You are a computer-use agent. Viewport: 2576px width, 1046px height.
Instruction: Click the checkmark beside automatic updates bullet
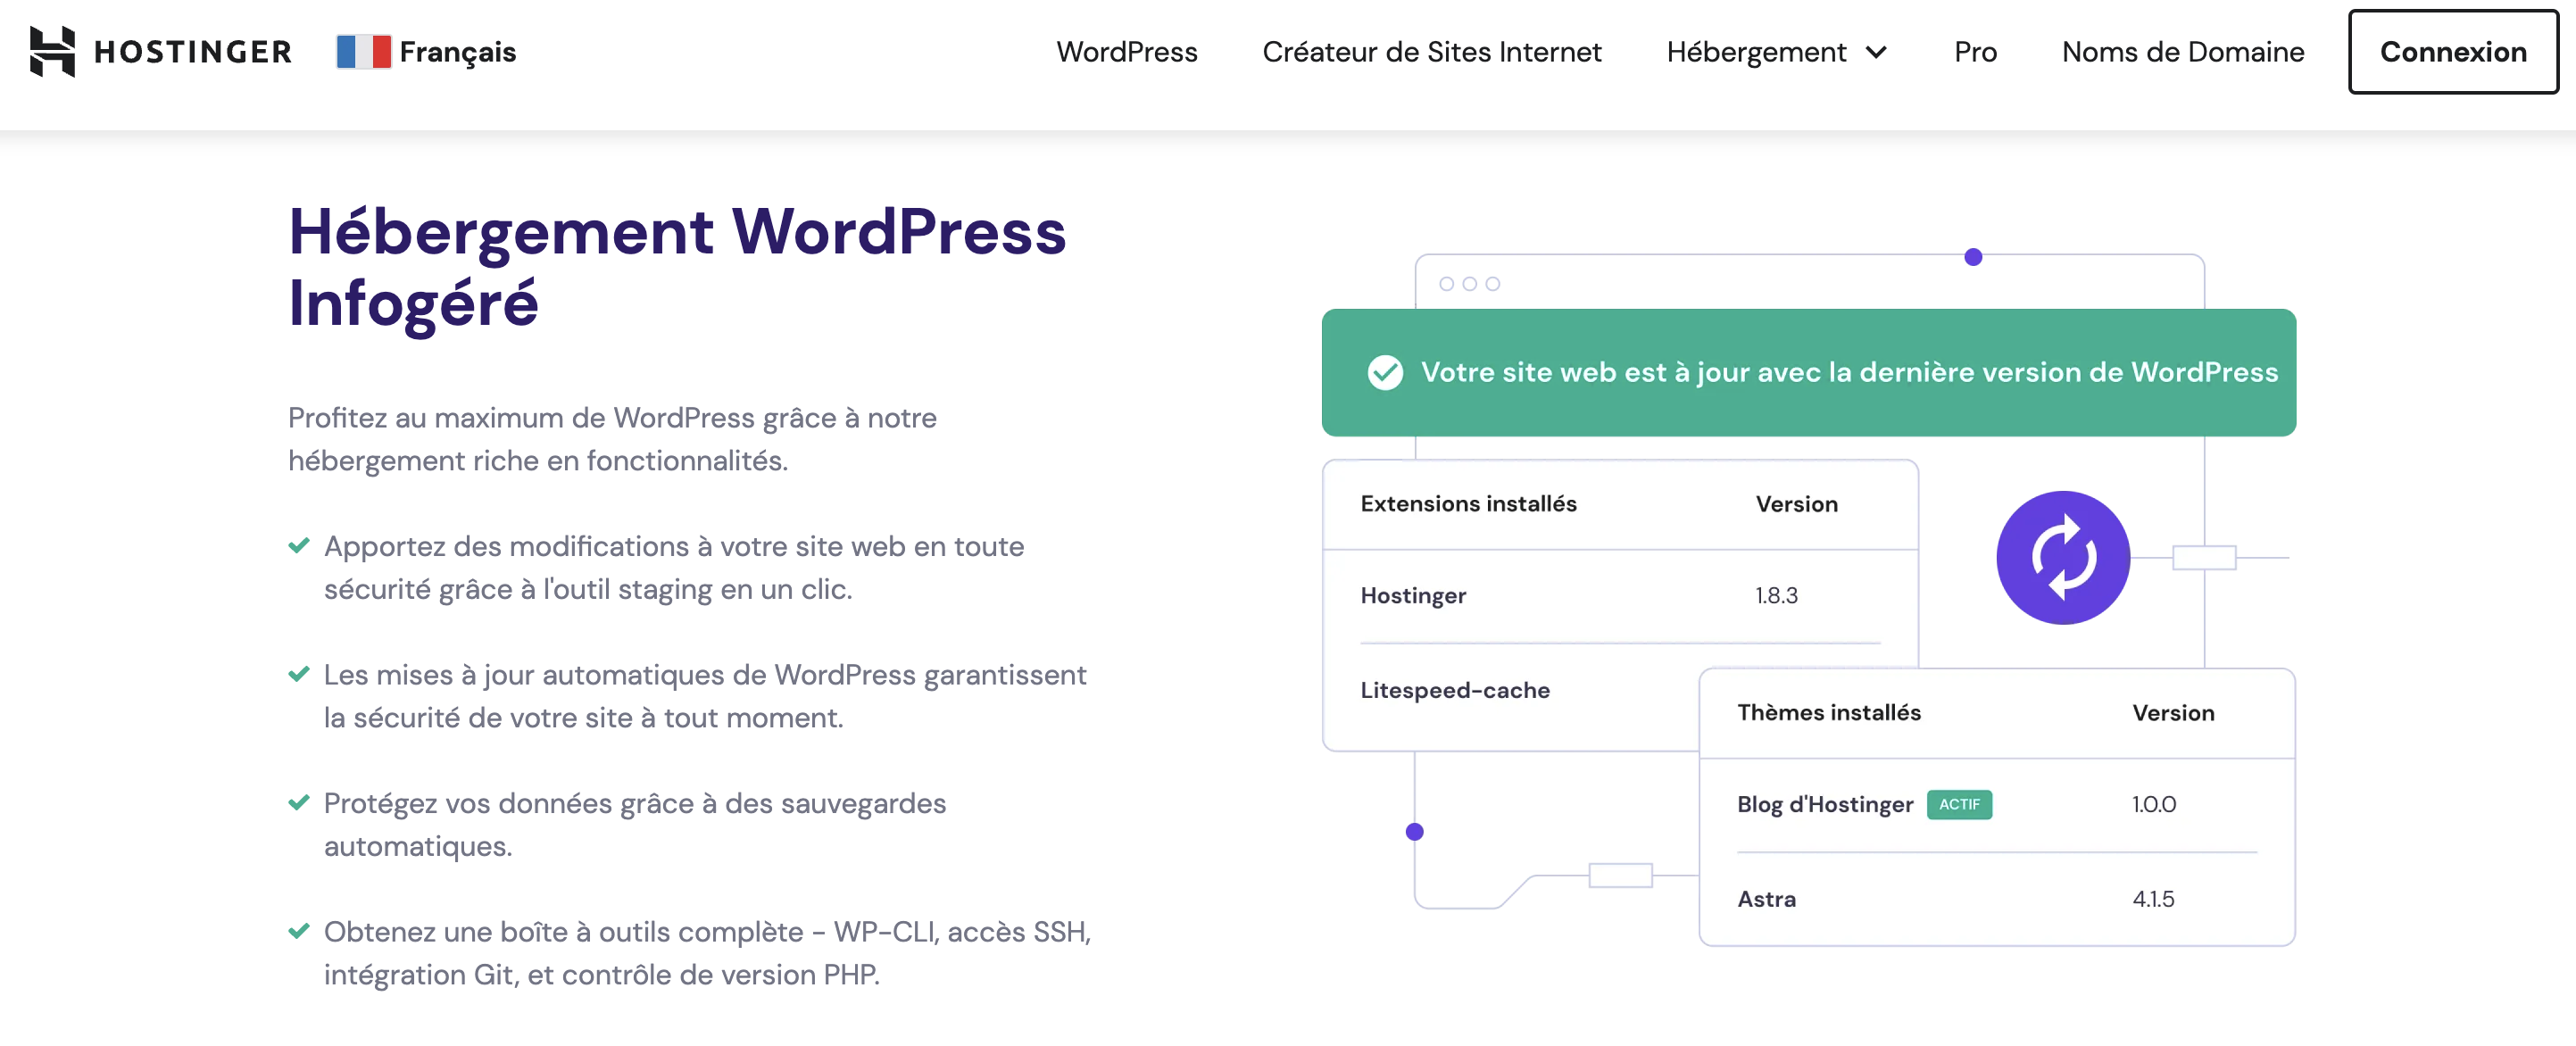tap(298, 675)
